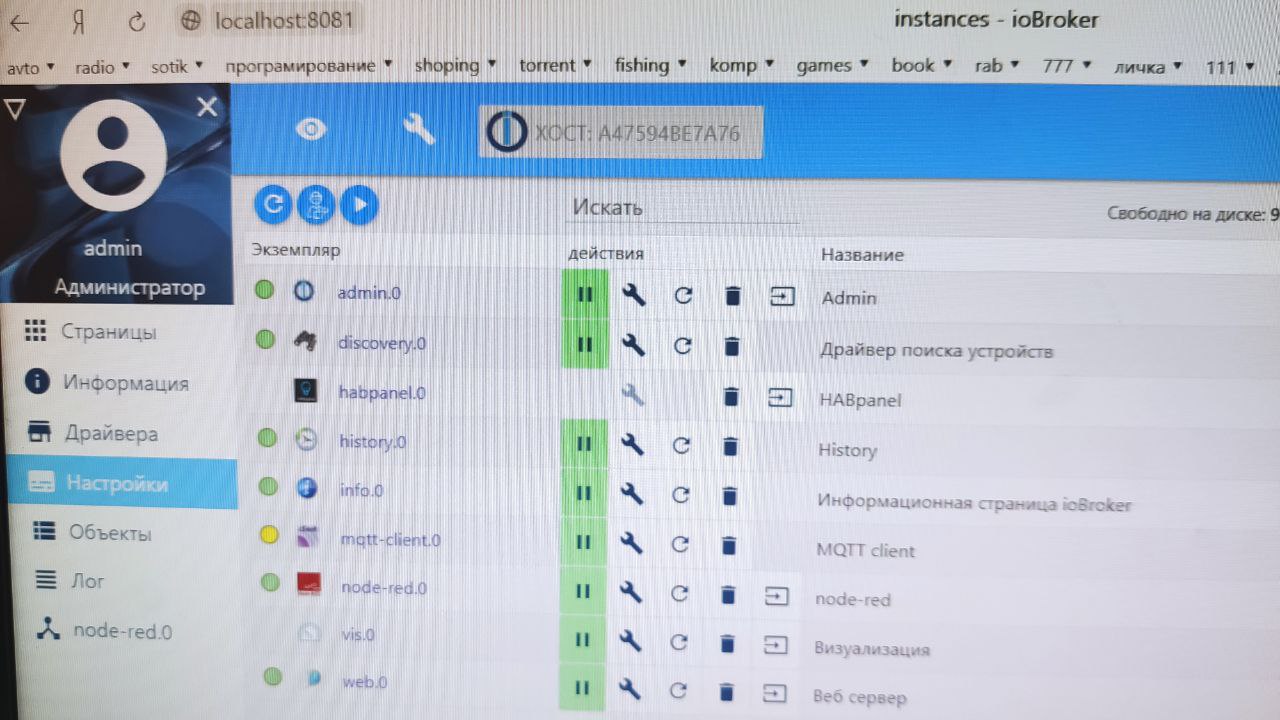This screenshot has width=1280, height=720.
Task: Open the vis web link icon
Action: coord(775,645)
